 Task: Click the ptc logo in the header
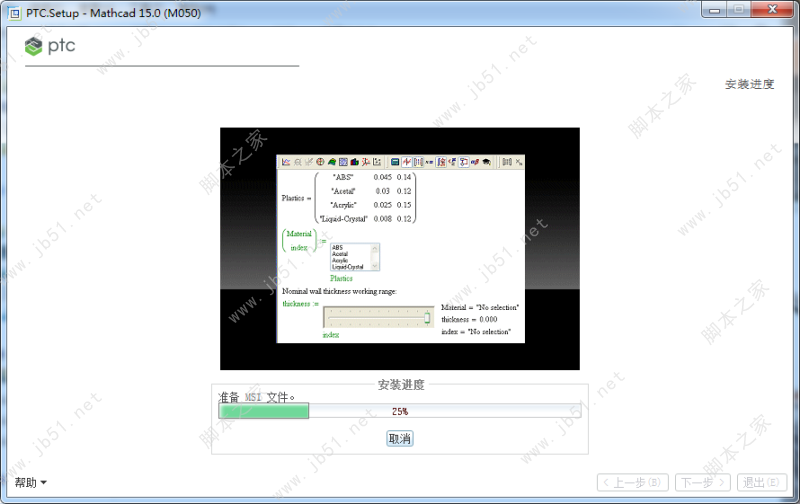point(50,46)
